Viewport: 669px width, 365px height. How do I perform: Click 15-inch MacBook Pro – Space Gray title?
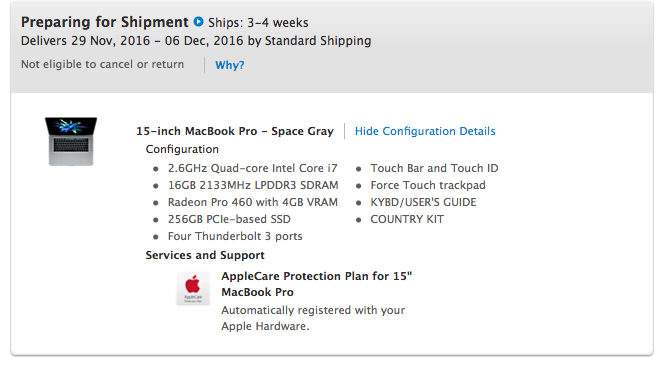[235, 131]
